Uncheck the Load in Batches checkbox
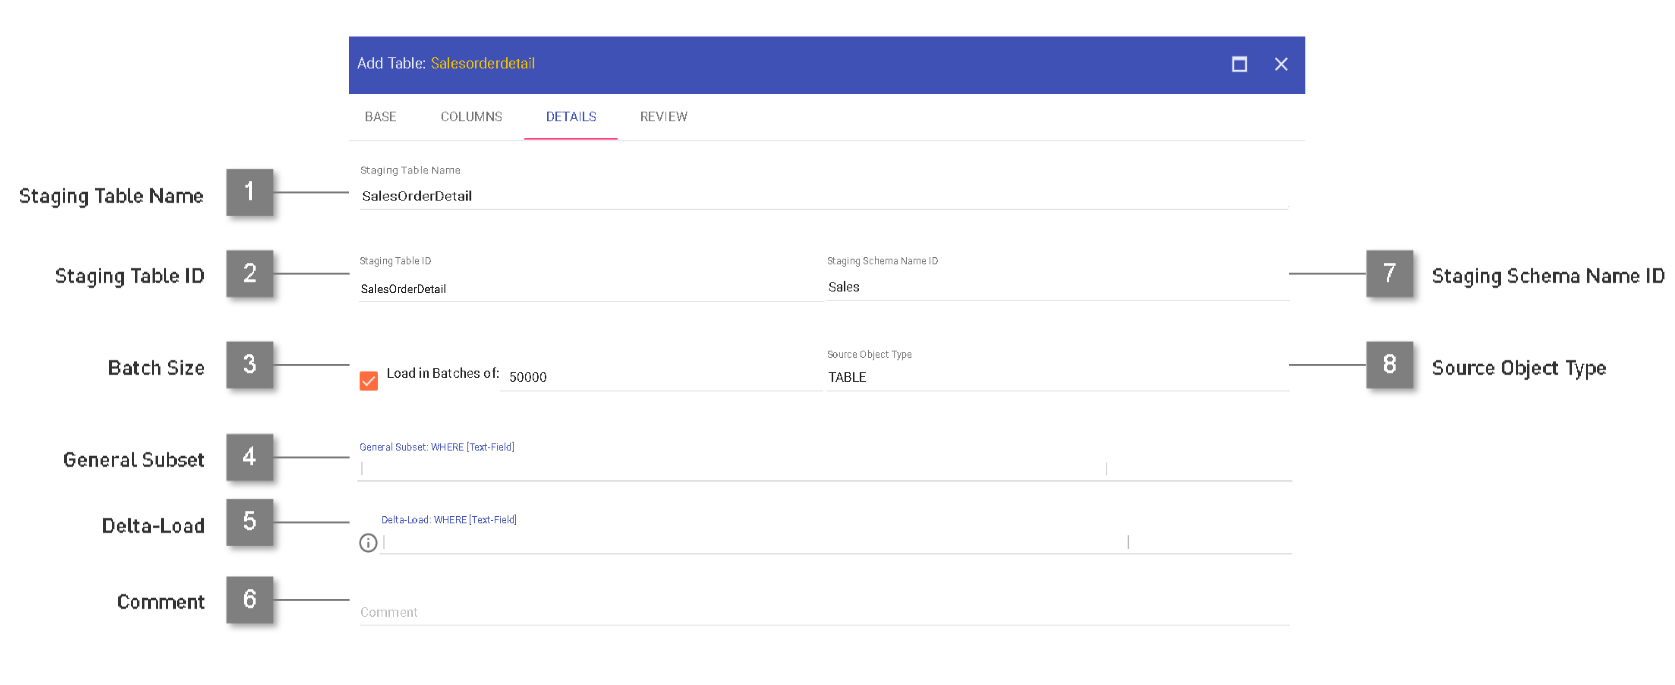The height and width of the screenshot is (685, 1675). coord(369,381)
